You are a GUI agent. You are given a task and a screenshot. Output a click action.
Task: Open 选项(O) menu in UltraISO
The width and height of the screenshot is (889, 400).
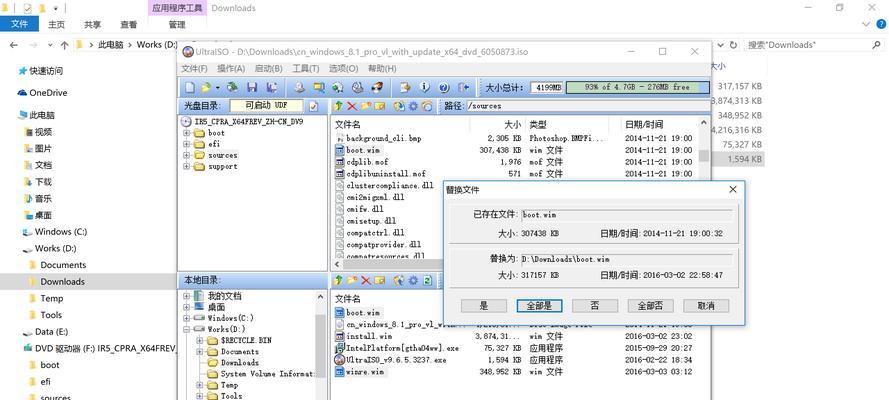(344, 69)
